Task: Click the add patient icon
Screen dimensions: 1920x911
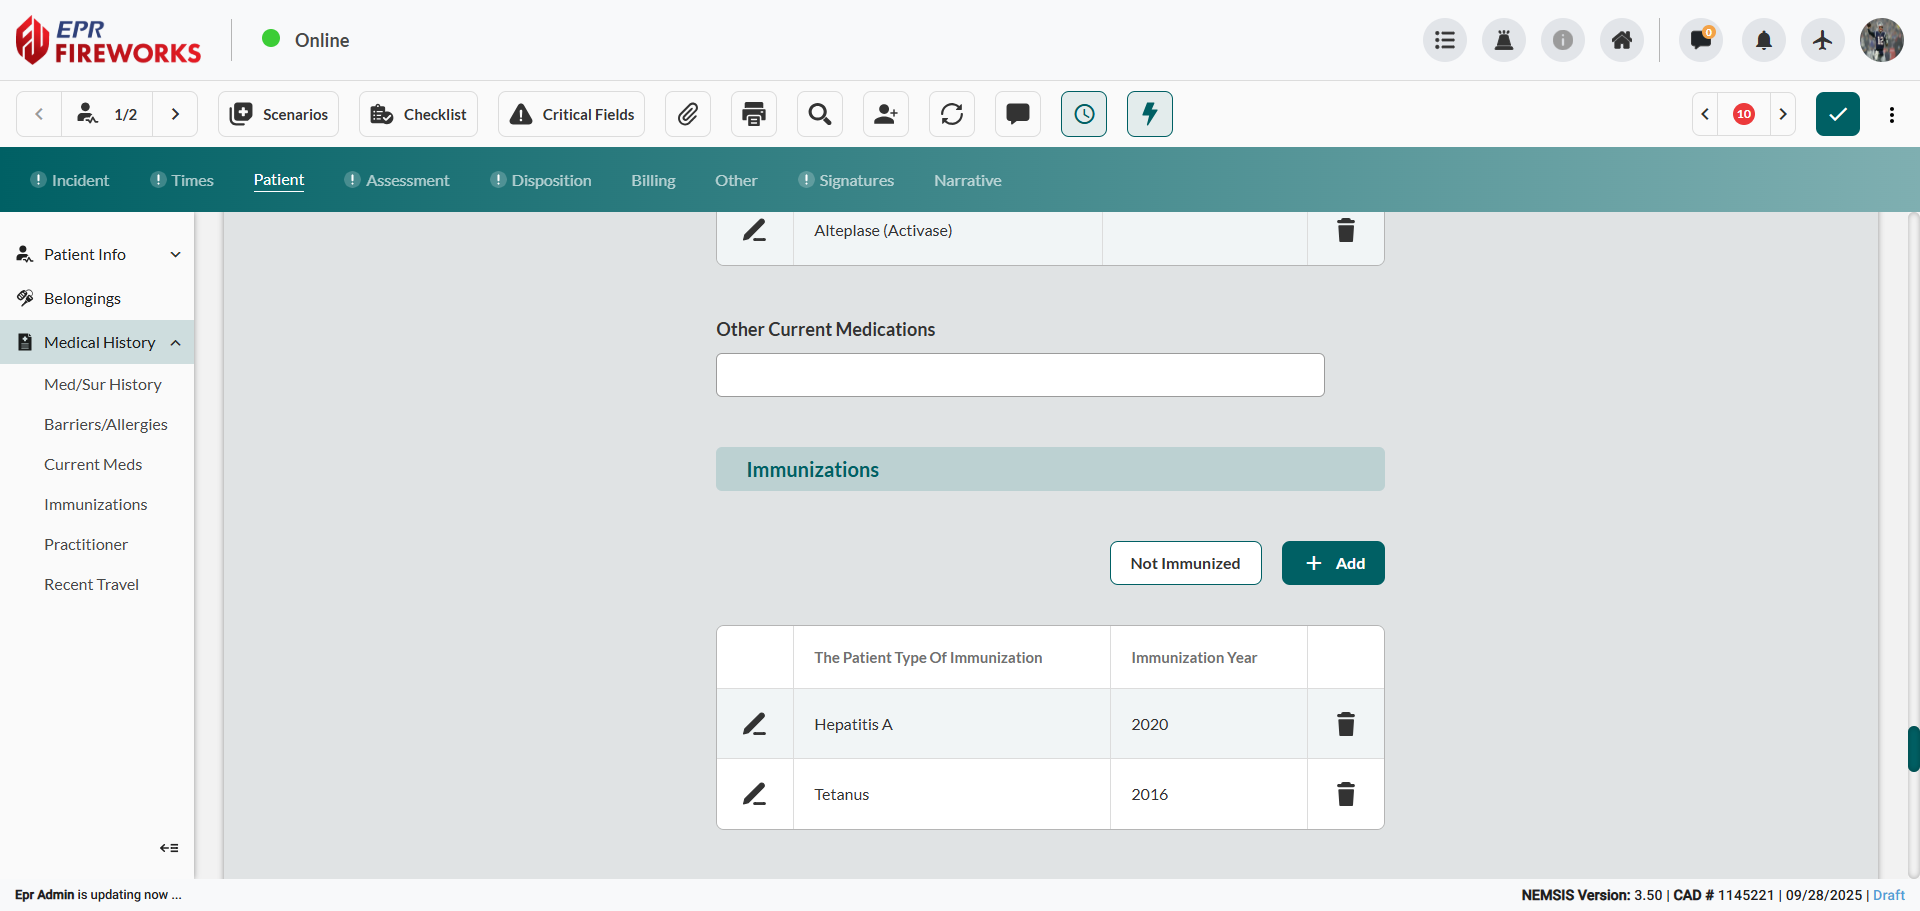Action: click(886, 114)
